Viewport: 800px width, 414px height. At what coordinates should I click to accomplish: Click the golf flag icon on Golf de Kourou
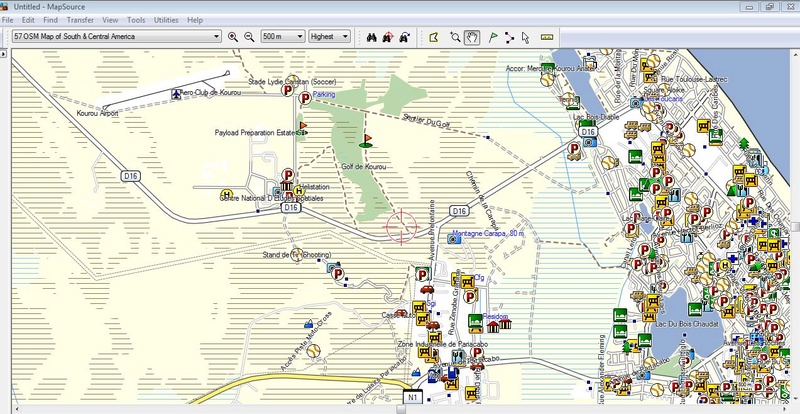pos(366,141)
